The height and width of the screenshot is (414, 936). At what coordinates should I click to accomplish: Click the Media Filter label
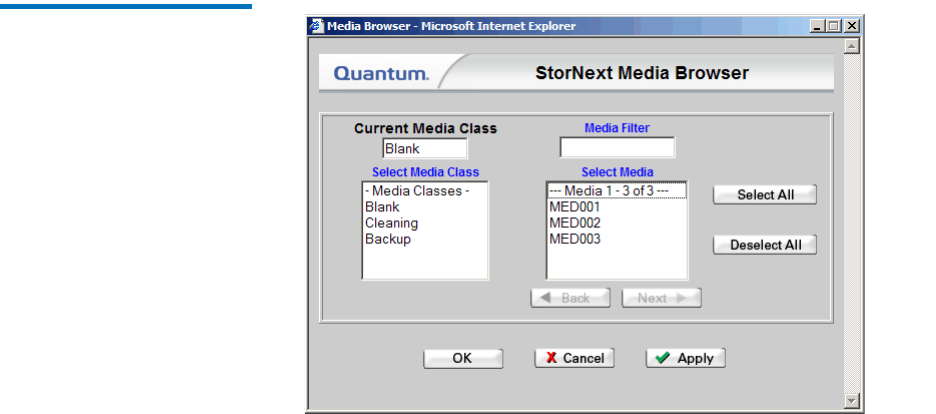pos(617,128)
